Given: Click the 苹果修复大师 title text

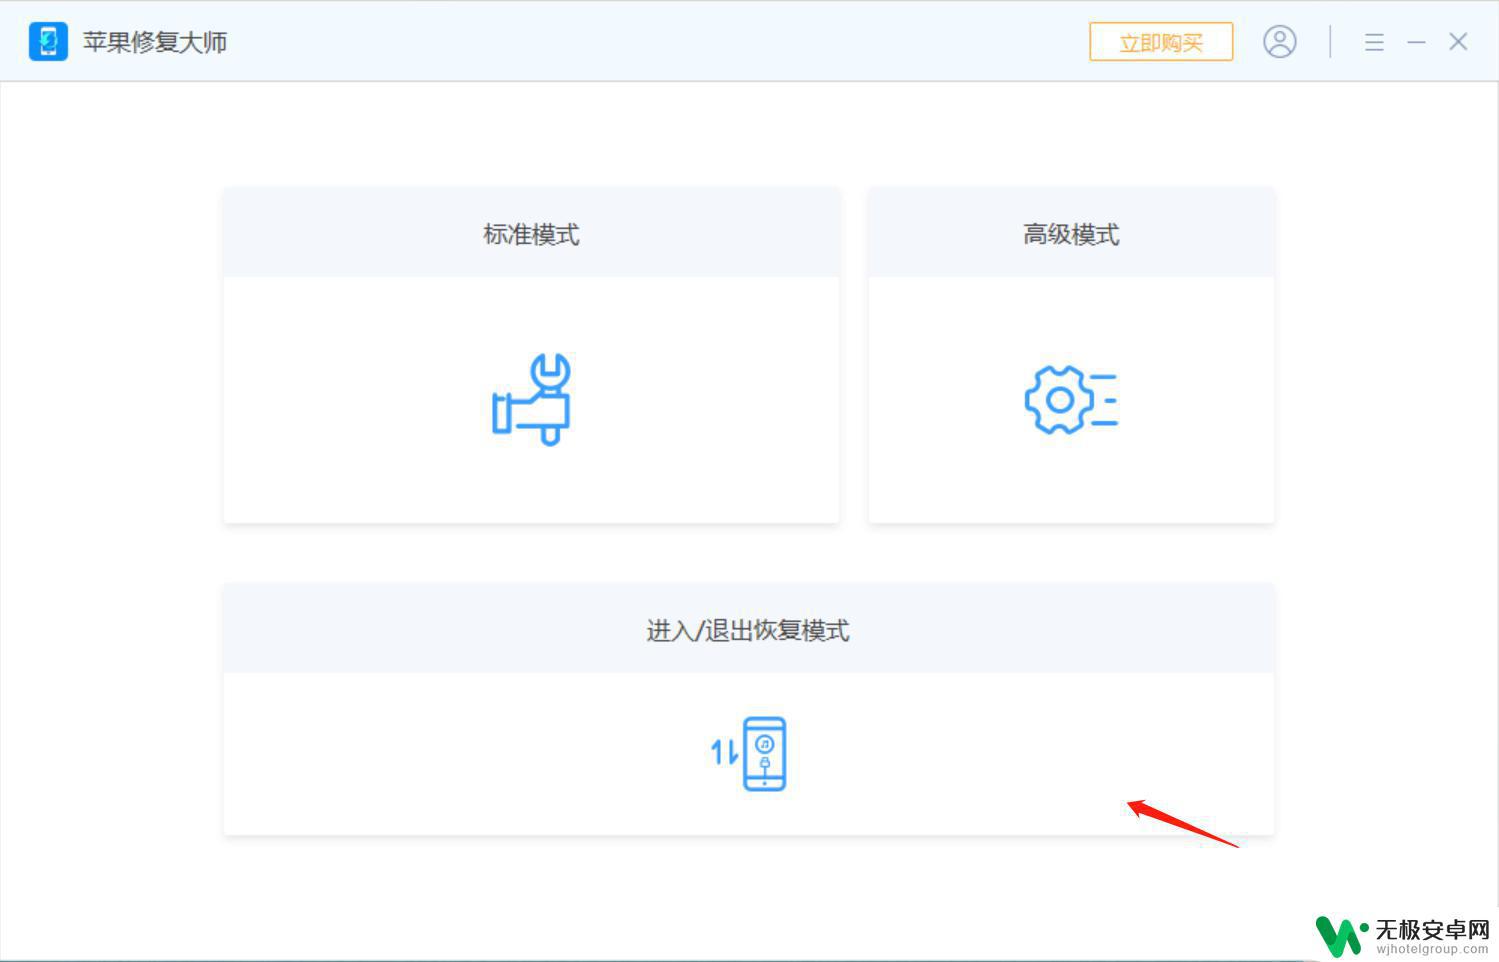Looking at the screenshot, I should [155, 42].
